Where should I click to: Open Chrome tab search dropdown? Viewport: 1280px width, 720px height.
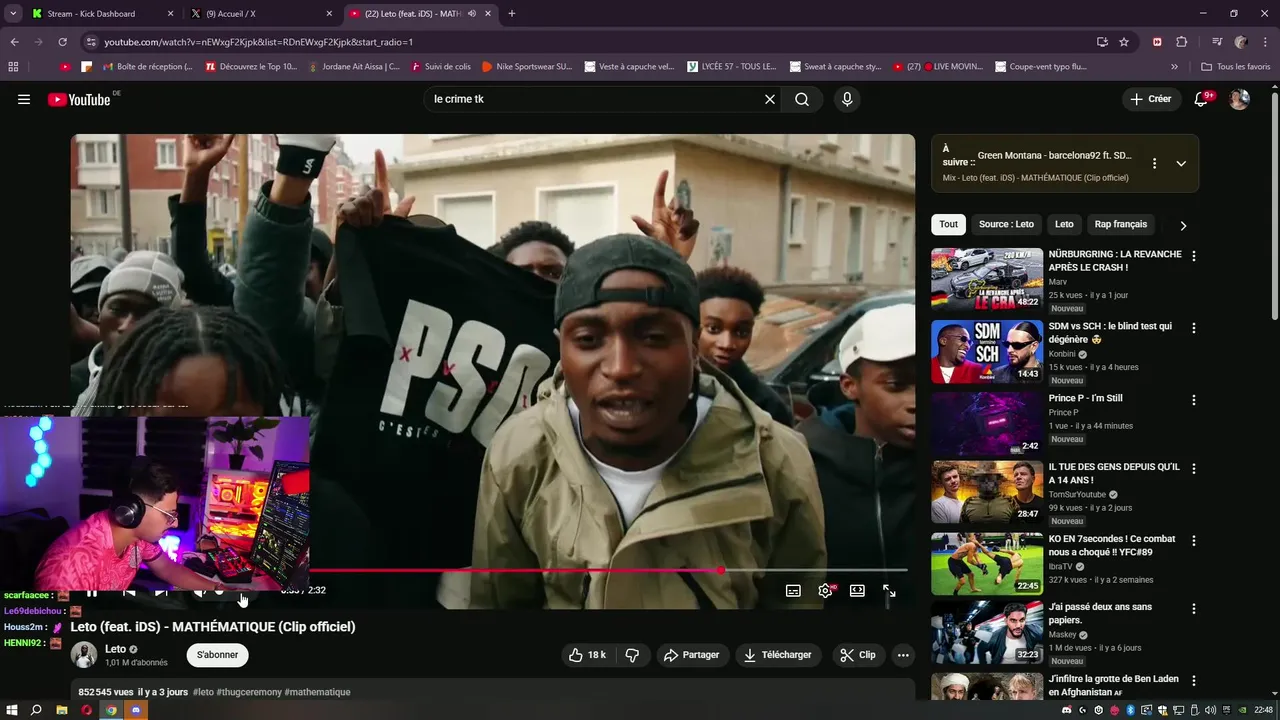tap(13, 13)
